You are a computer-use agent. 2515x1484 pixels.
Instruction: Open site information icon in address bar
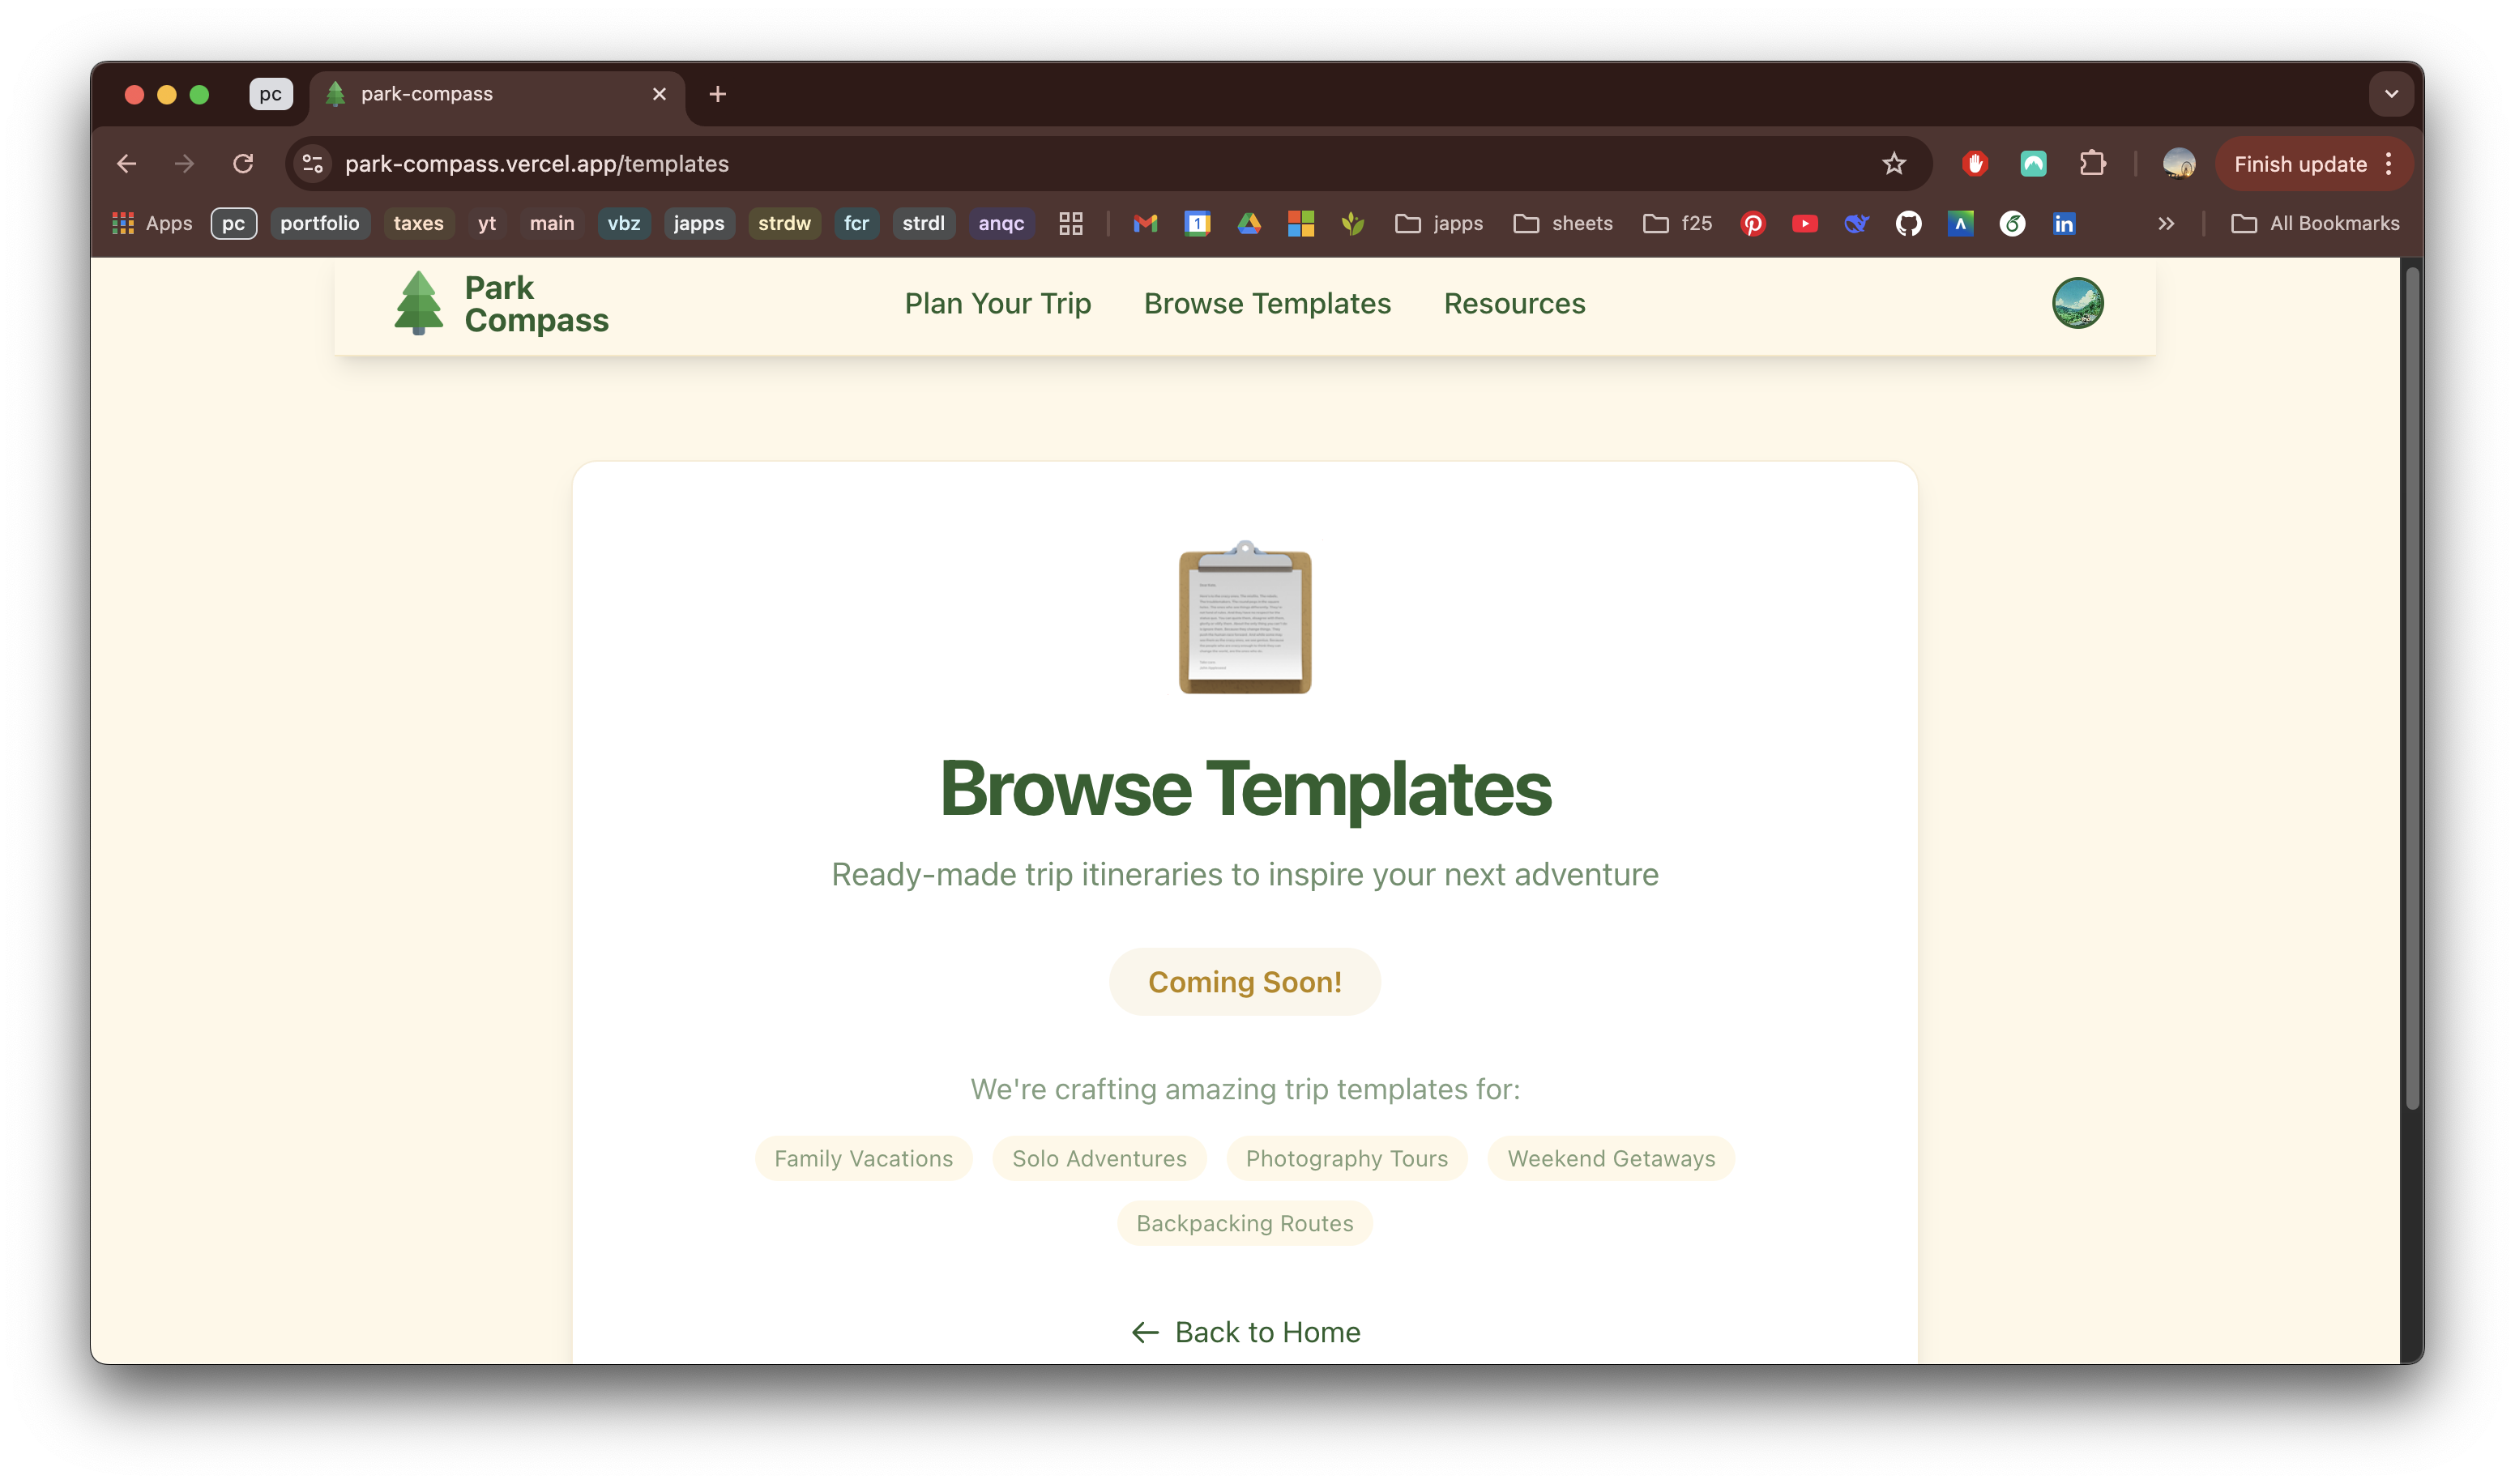(x=313, y=164)
